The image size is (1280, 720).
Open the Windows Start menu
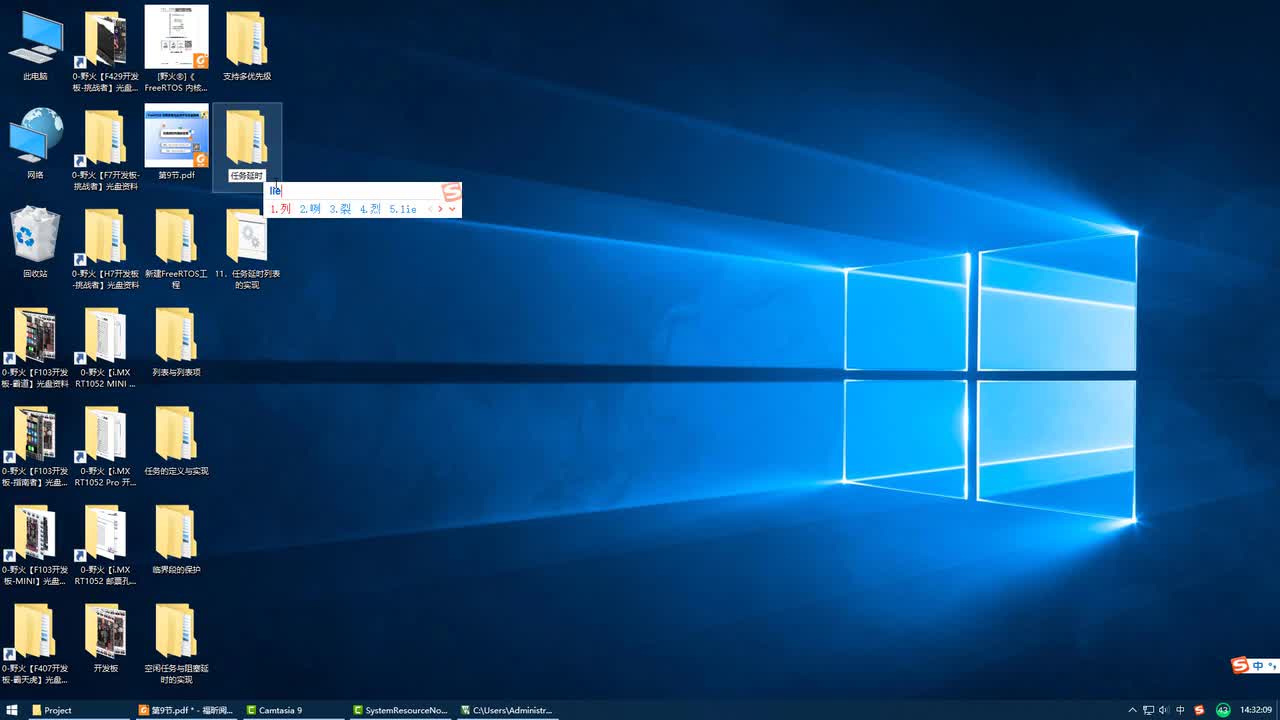click(x=12, y=710)
